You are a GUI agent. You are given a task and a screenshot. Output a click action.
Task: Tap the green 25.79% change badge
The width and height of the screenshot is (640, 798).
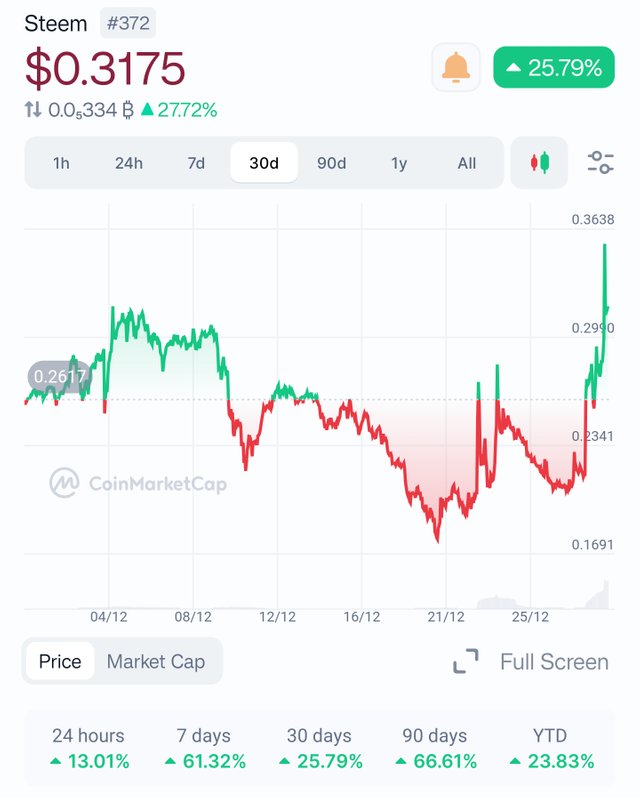pos(554,67)
